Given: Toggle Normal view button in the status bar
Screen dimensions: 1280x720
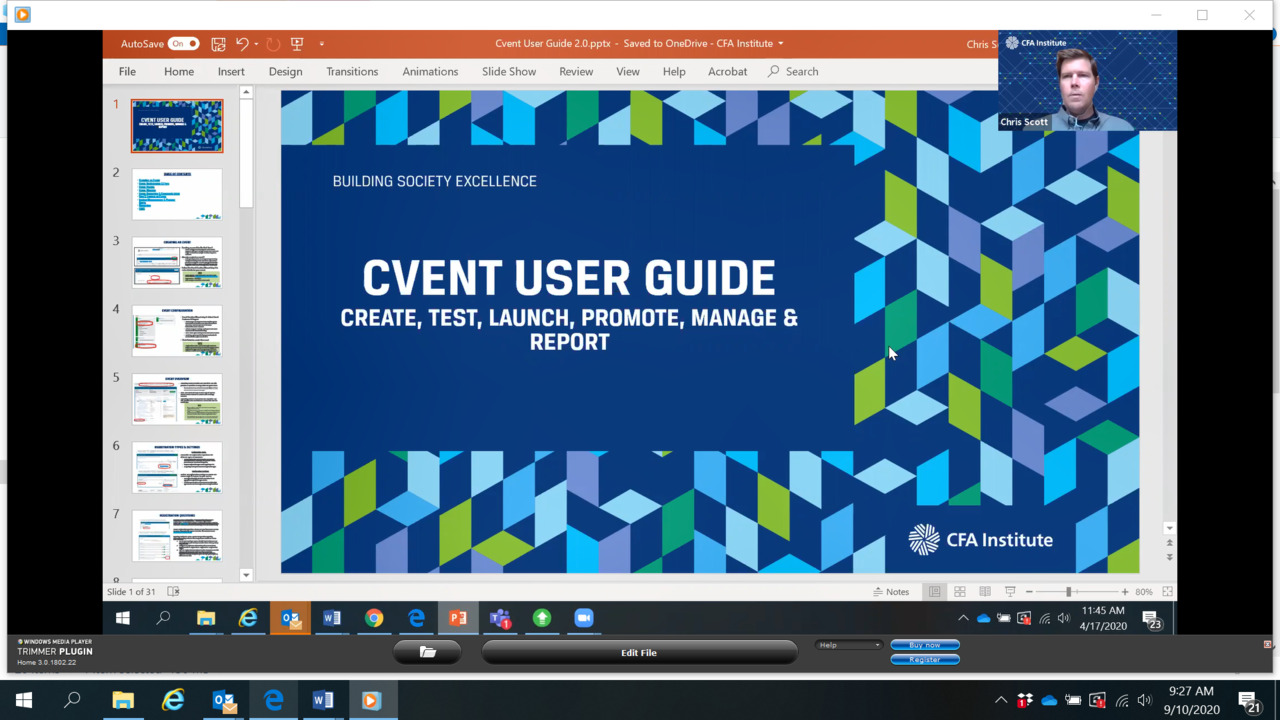Looking at the screenshot, I should (x=935, y=592).
